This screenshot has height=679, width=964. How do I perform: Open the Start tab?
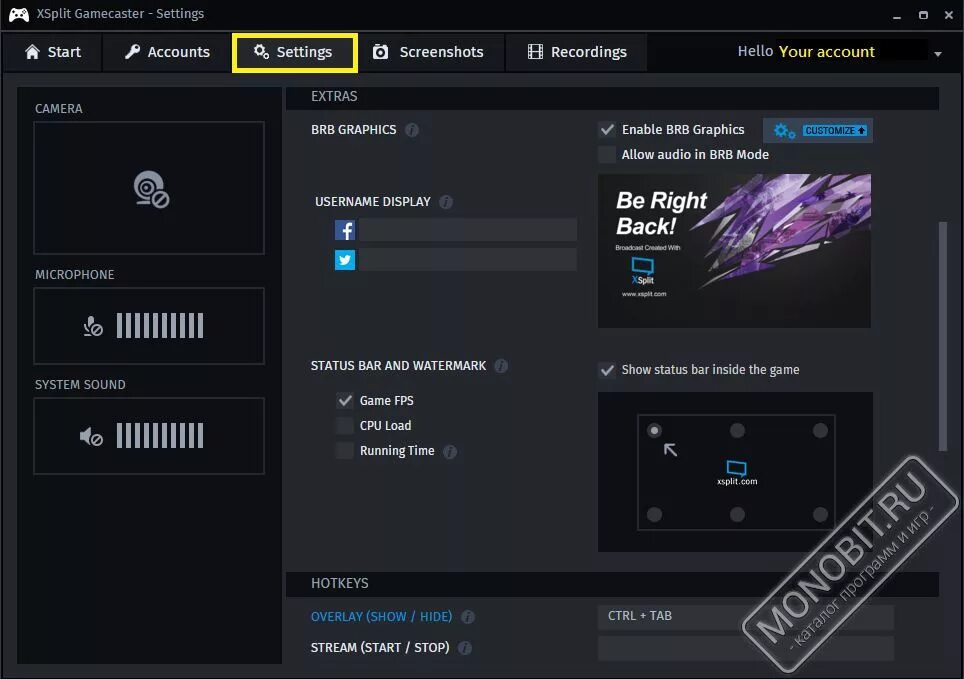point(53,52)
